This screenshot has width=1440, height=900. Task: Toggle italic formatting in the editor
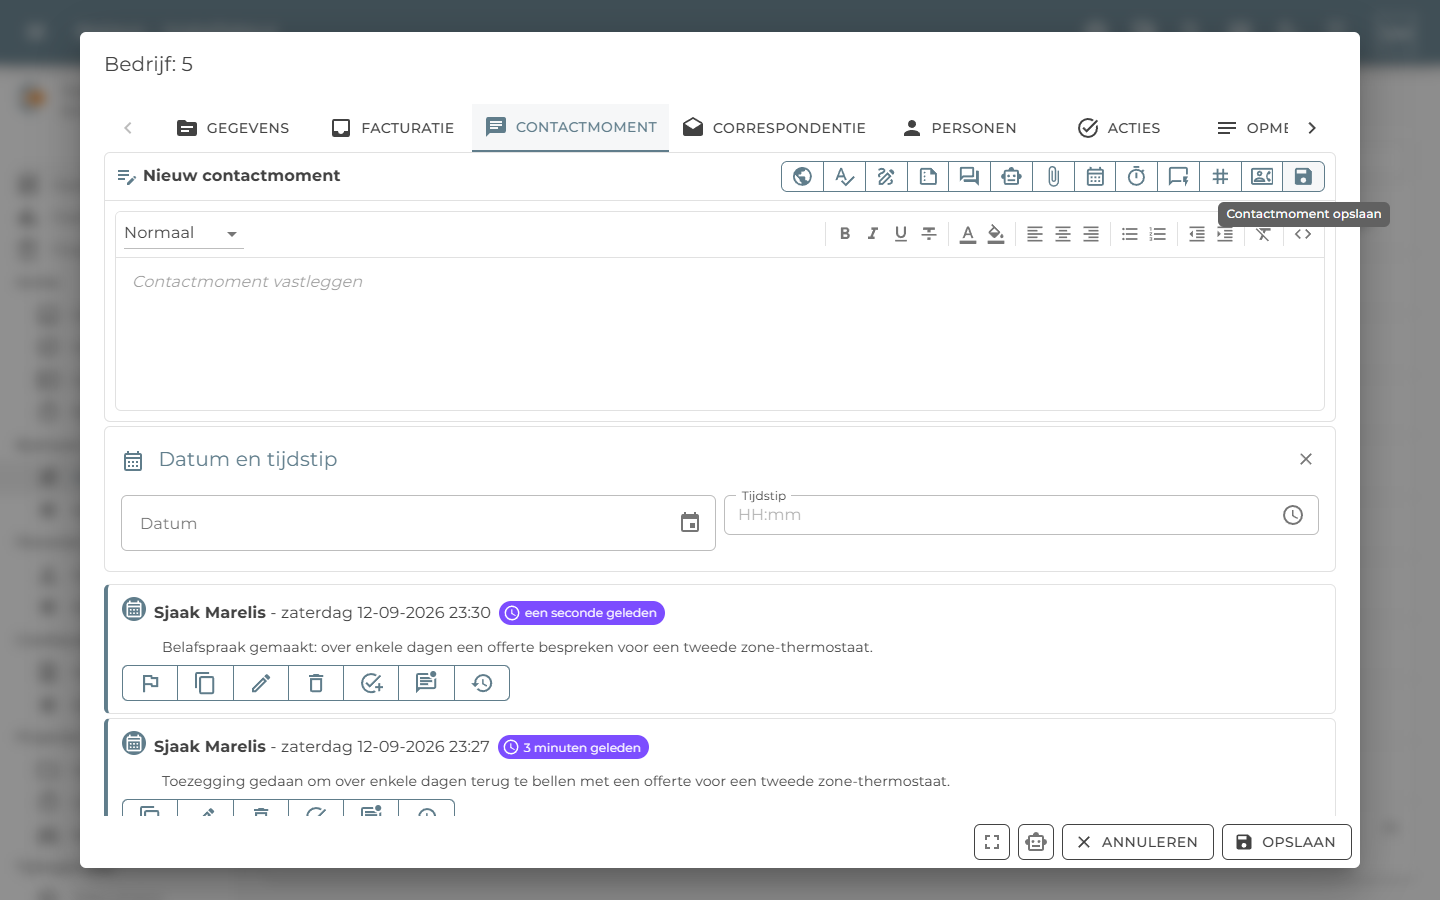(x=873, y=233)
